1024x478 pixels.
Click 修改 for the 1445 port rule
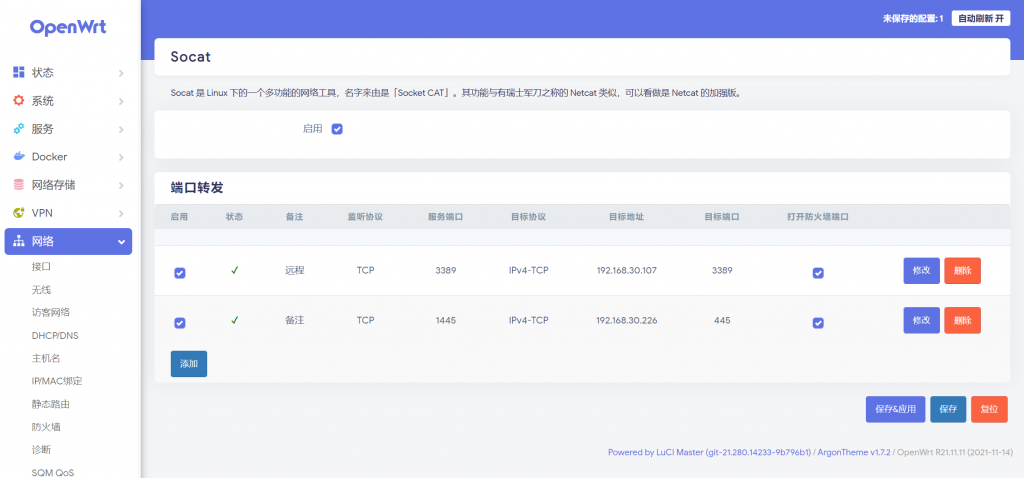point(921,320)
